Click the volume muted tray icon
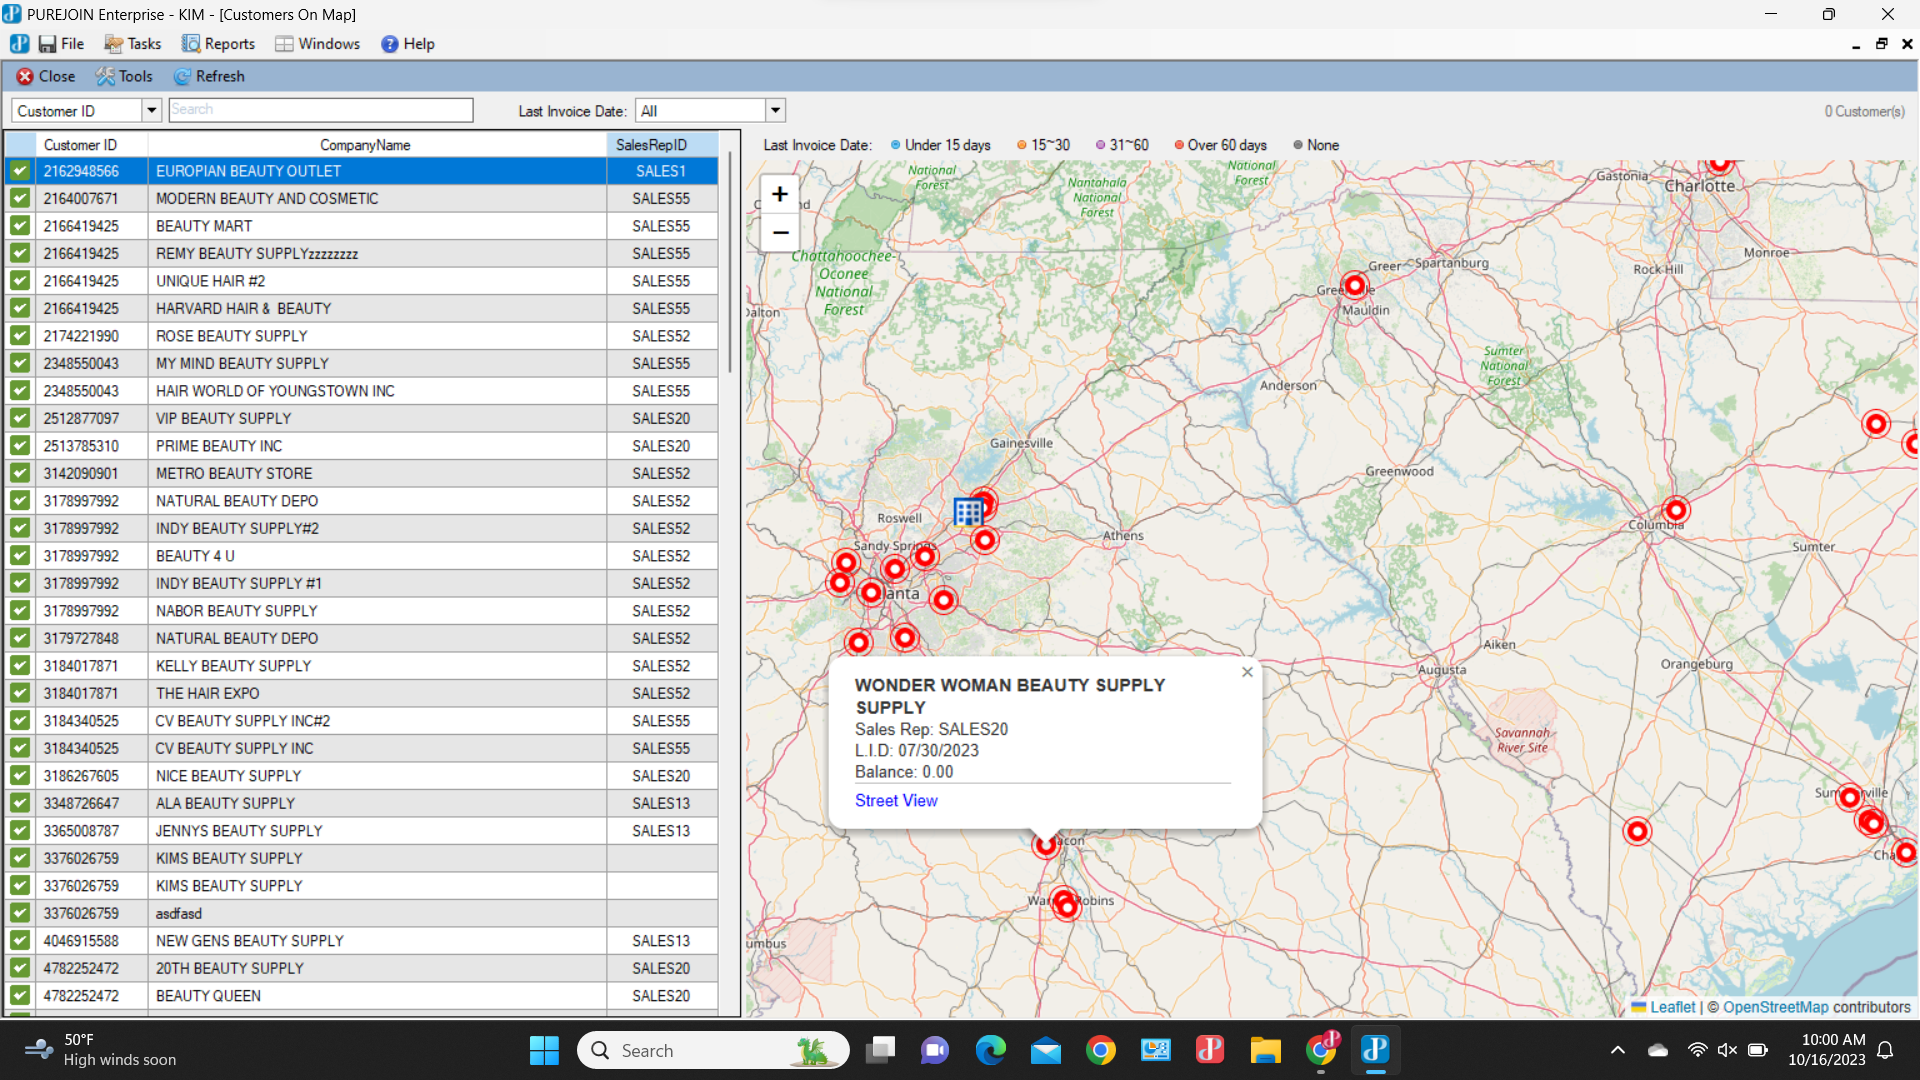This screenshot has width=1920, height=1080. (1727, 1050)
